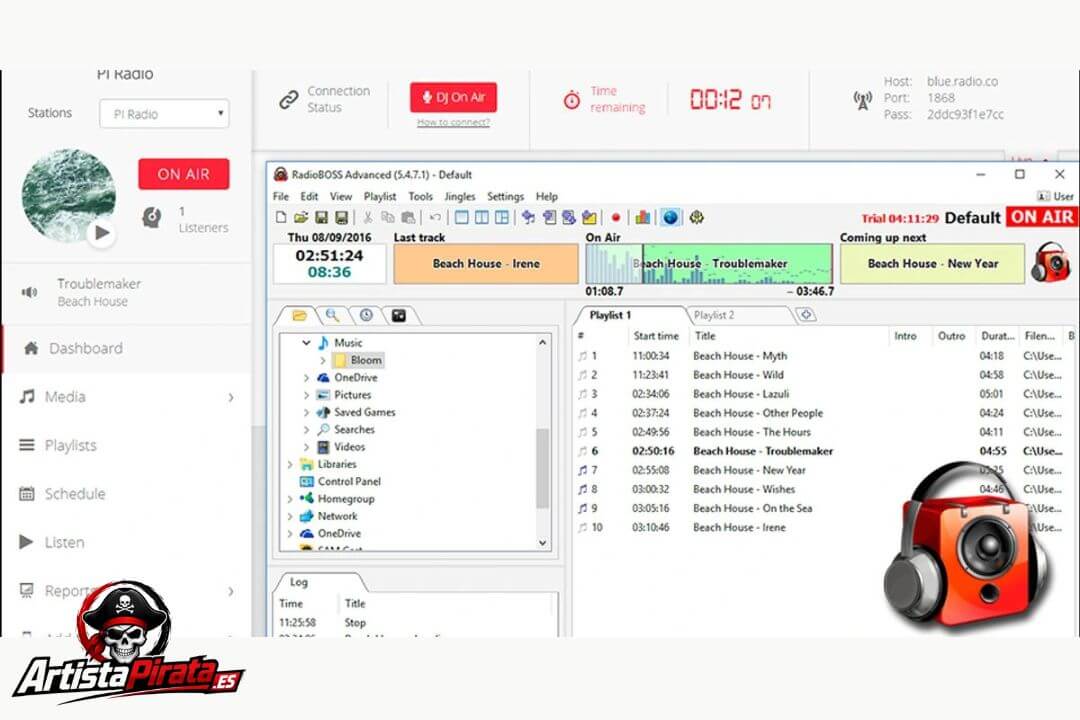The width and height of the screenshot is (1080, 720).
Task: Open statistics with the bar chart icon
Action: (x=643, y=218)
